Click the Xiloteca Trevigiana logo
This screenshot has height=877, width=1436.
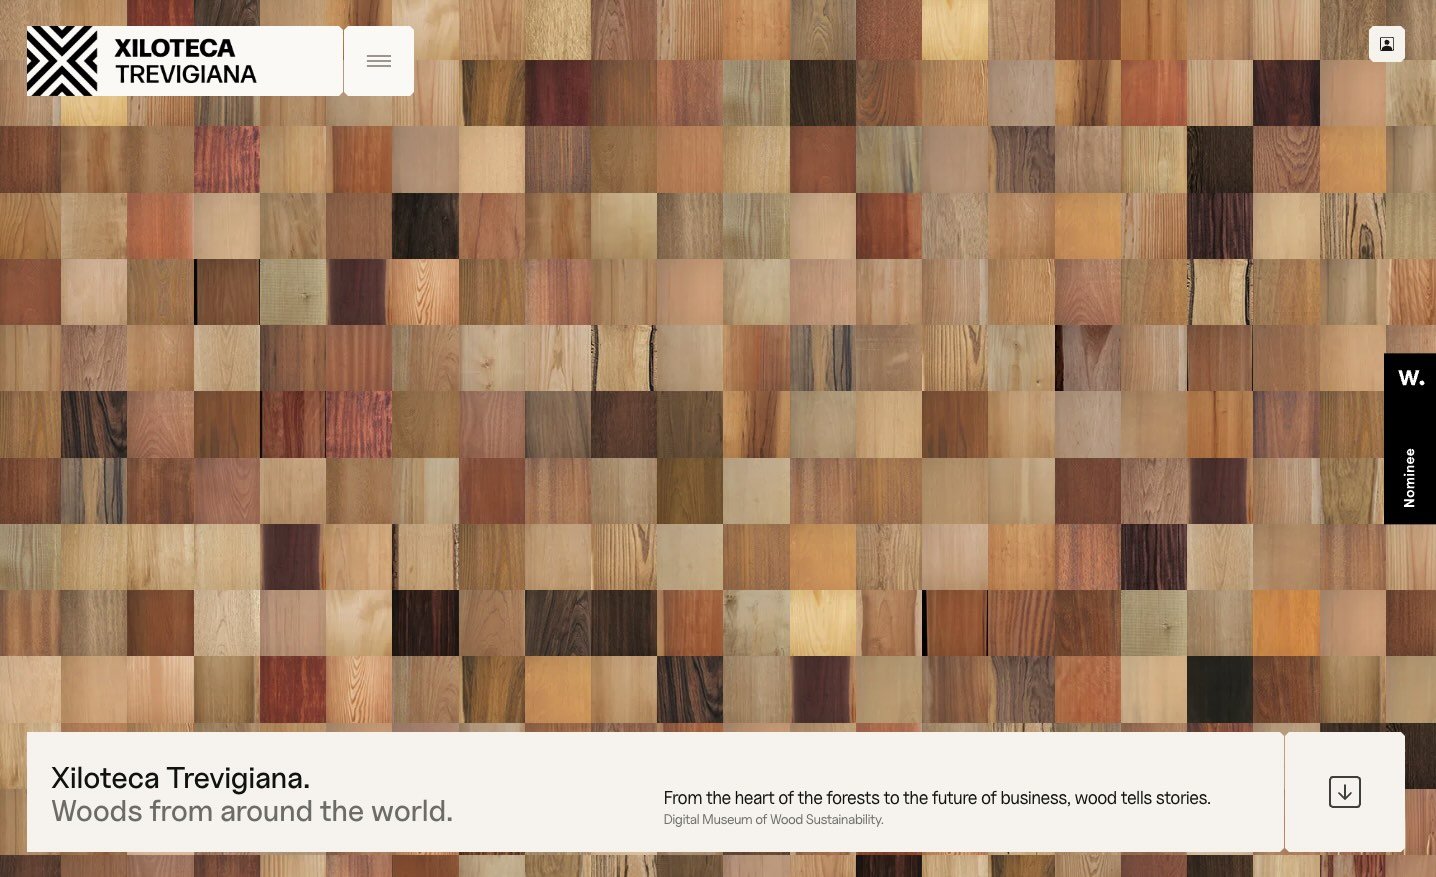point(185,61)
